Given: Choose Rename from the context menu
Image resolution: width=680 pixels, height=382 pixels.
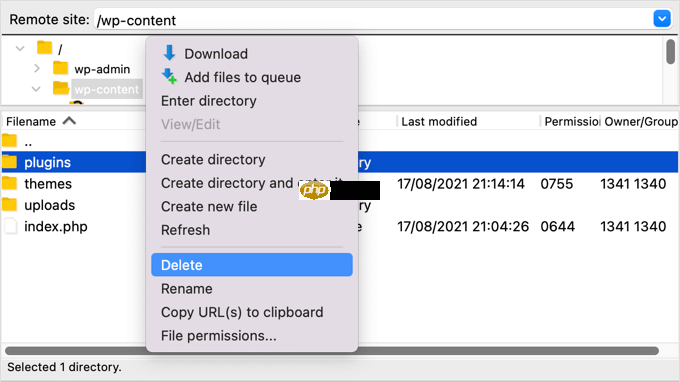Looking at the screenshot, I should (186, 289).
